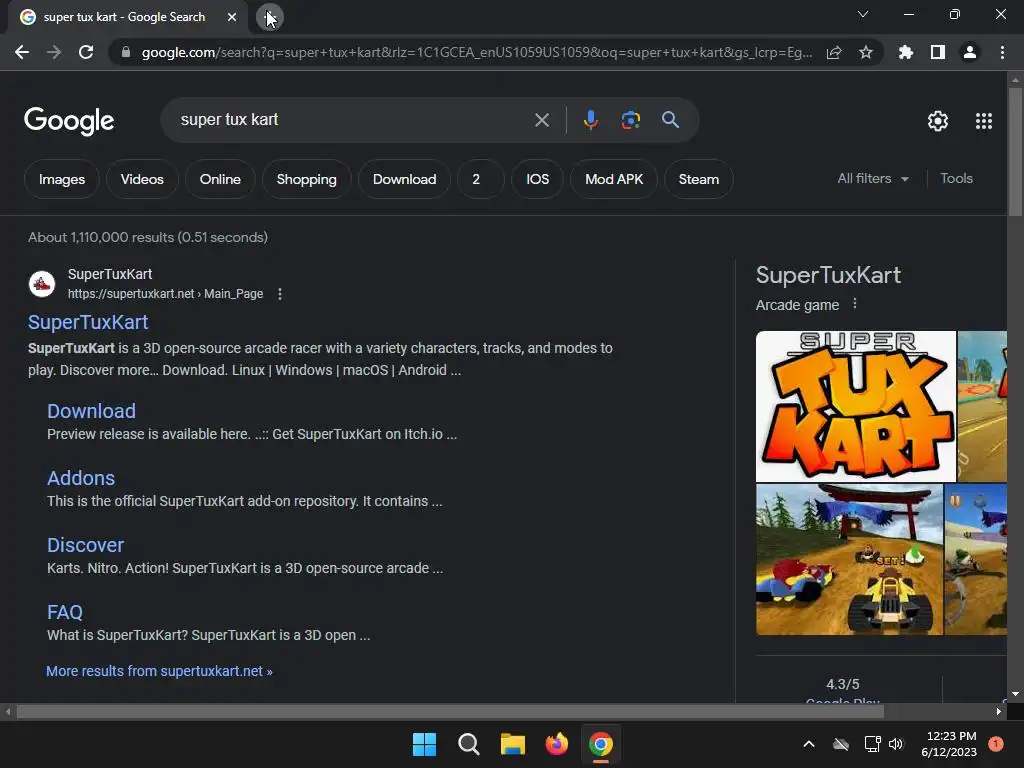This screenshot has height=768, width=1024.
Task: Click the SuperTuxKart site favicon
Action: [x=42, y=284]
